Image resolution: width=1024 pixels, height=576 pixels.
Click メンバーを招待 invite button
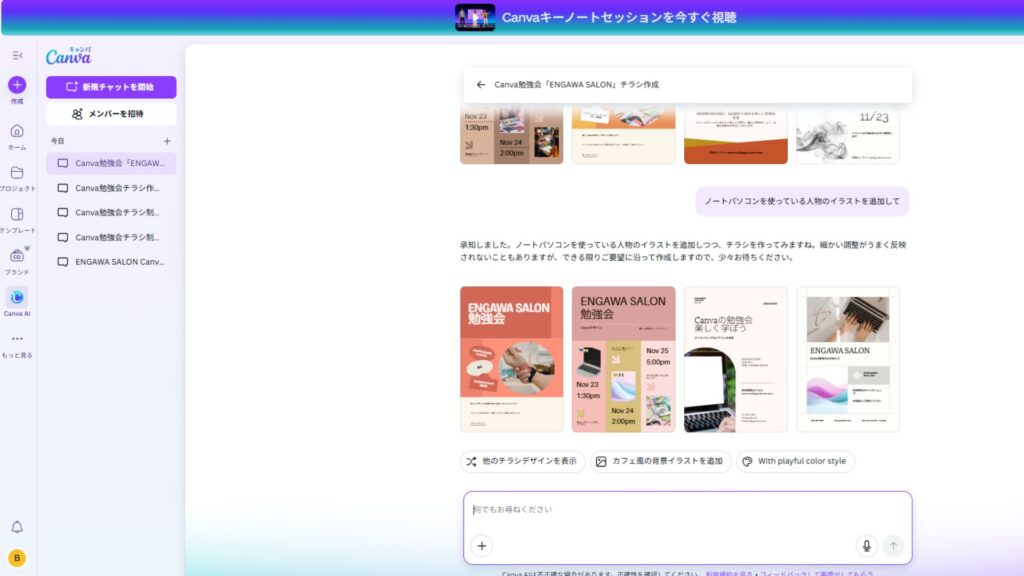111,114
